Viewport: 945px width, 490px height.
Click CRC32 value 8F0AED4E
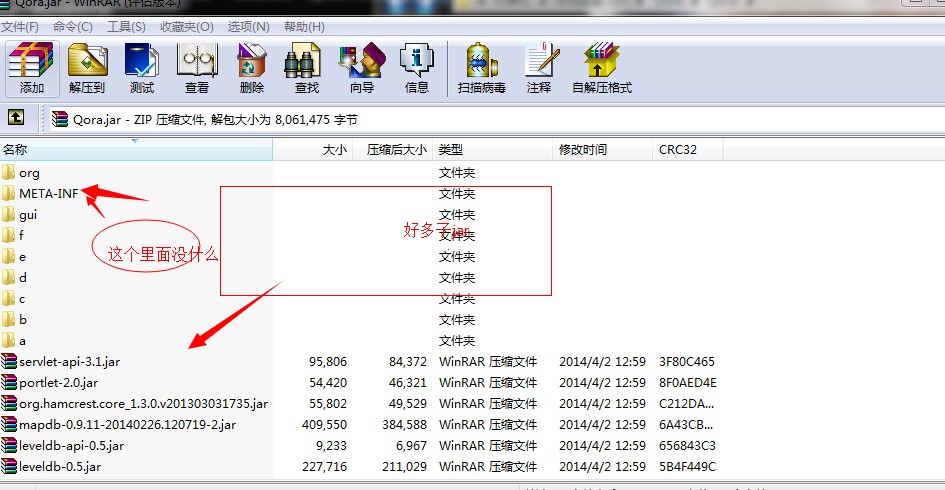pyautogui.click(x=688, y=383)
